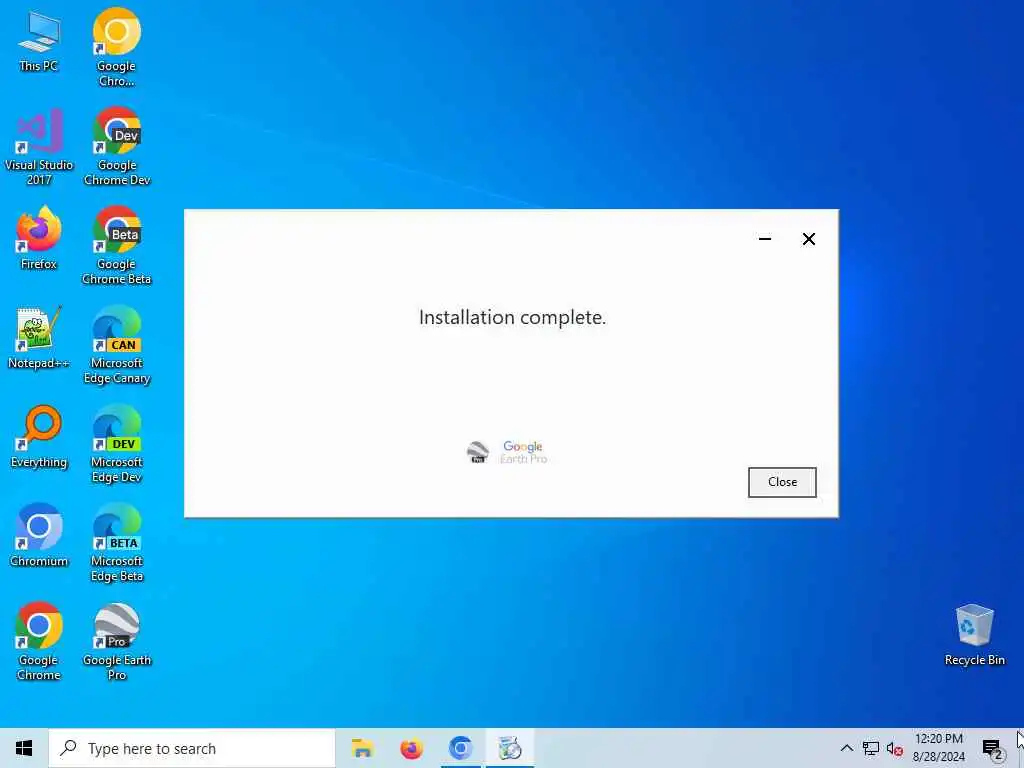
Task: Open File Explorer from the taskbar
Action: click(x=362, y=748)
